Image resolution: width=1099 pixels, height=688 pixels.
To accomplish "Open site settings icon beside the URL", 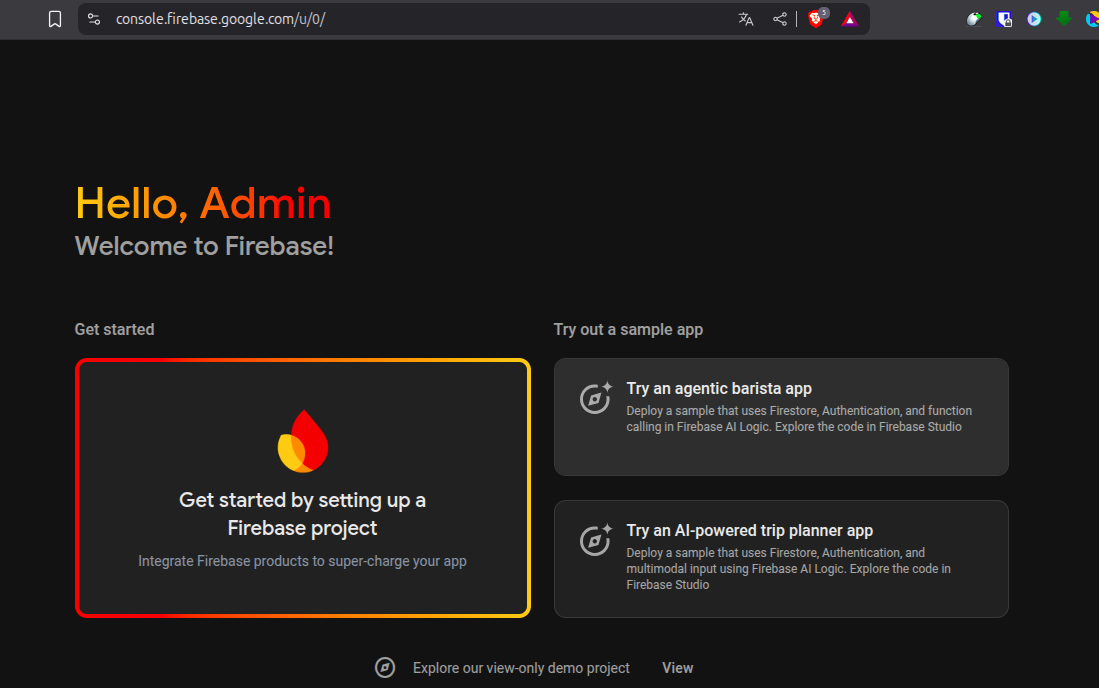I will pyautogui.click(x=94, y=19).
